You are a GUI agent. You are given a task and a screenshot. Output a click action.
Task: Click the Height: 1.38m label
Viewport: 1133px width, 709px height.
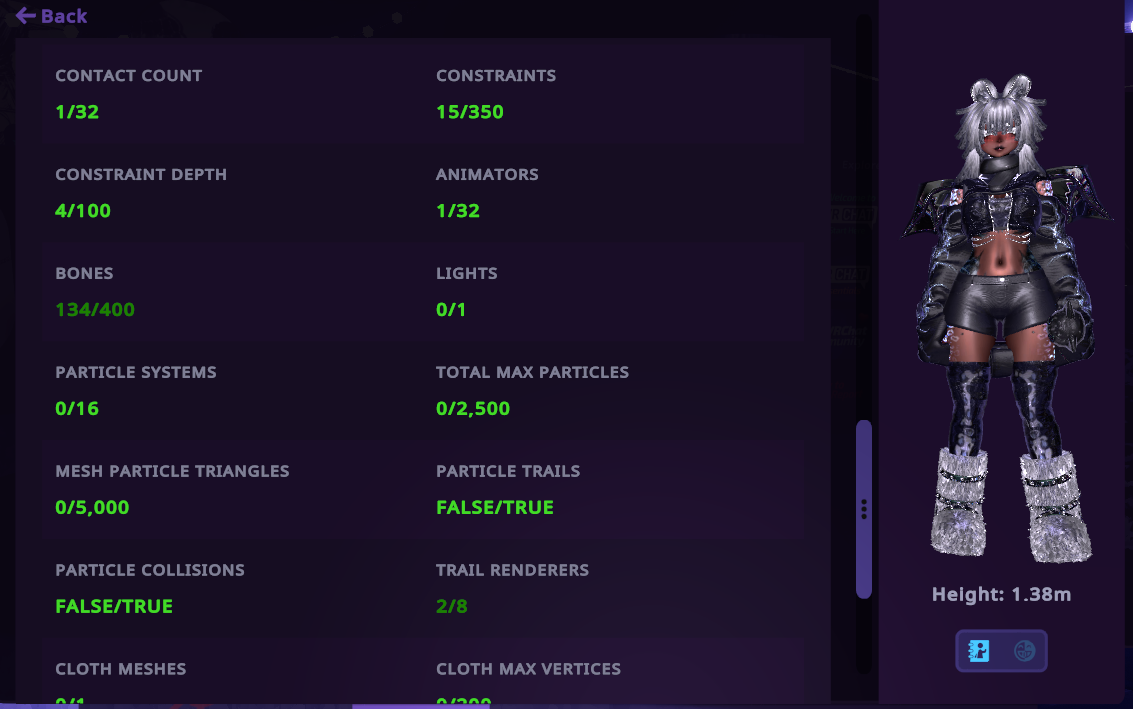click(1001, 595)
